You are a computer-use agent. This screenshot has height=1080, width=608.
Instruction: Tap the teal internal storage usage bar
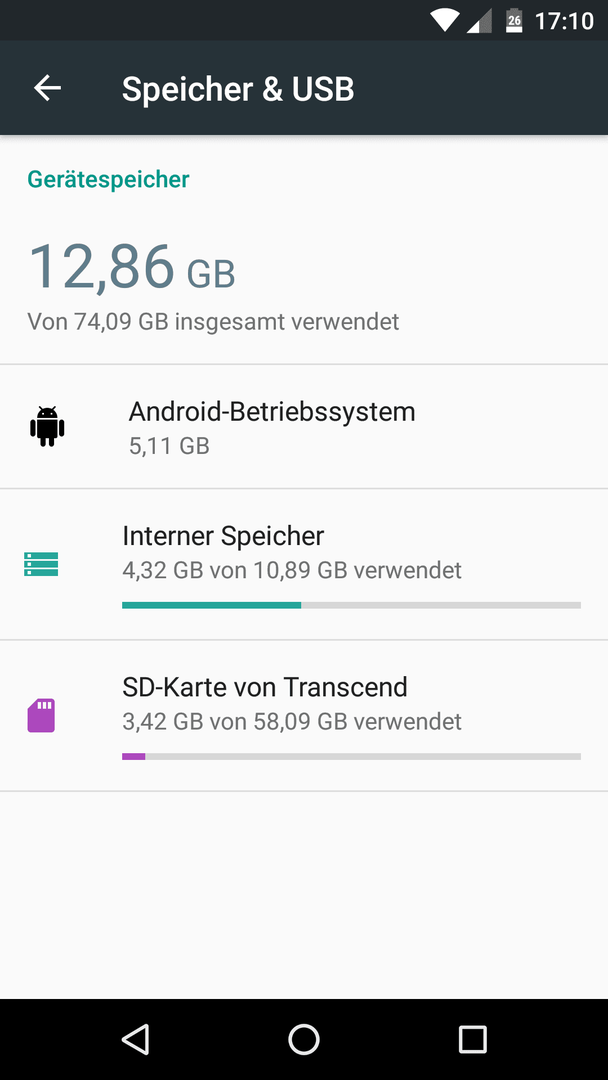351,605
